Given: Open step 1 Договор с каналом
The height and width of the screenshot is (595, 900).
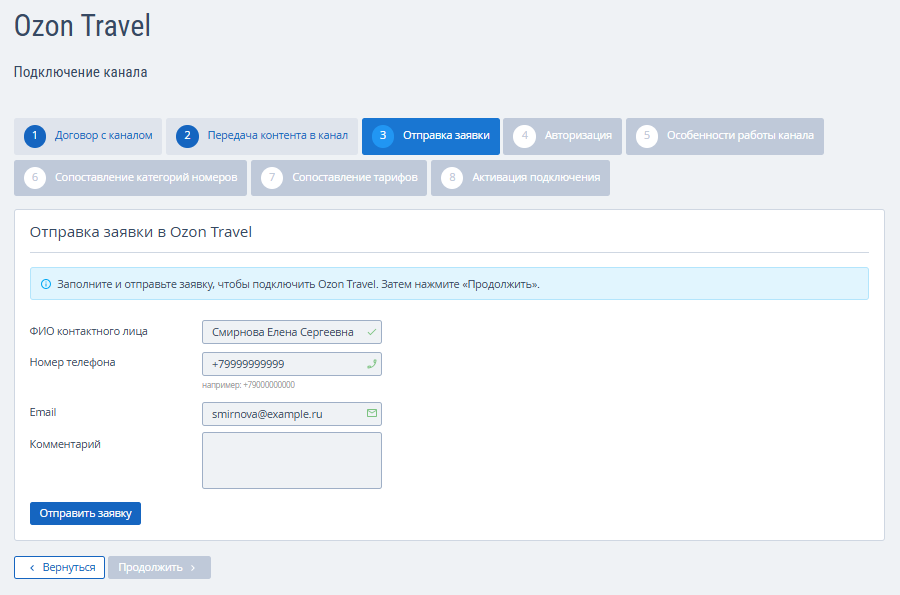Looking at the screenshot, I should [x=88, y=136].
